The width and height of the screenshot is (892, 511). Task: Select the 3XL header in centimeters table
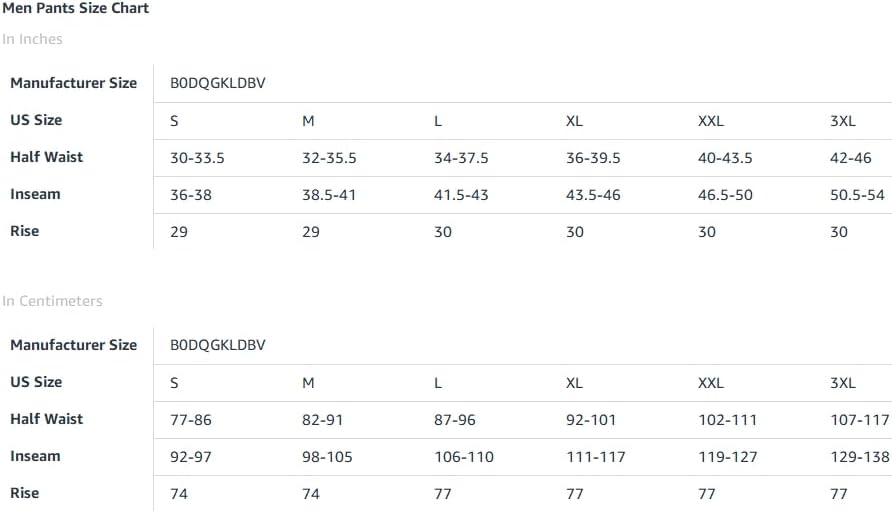843,382
